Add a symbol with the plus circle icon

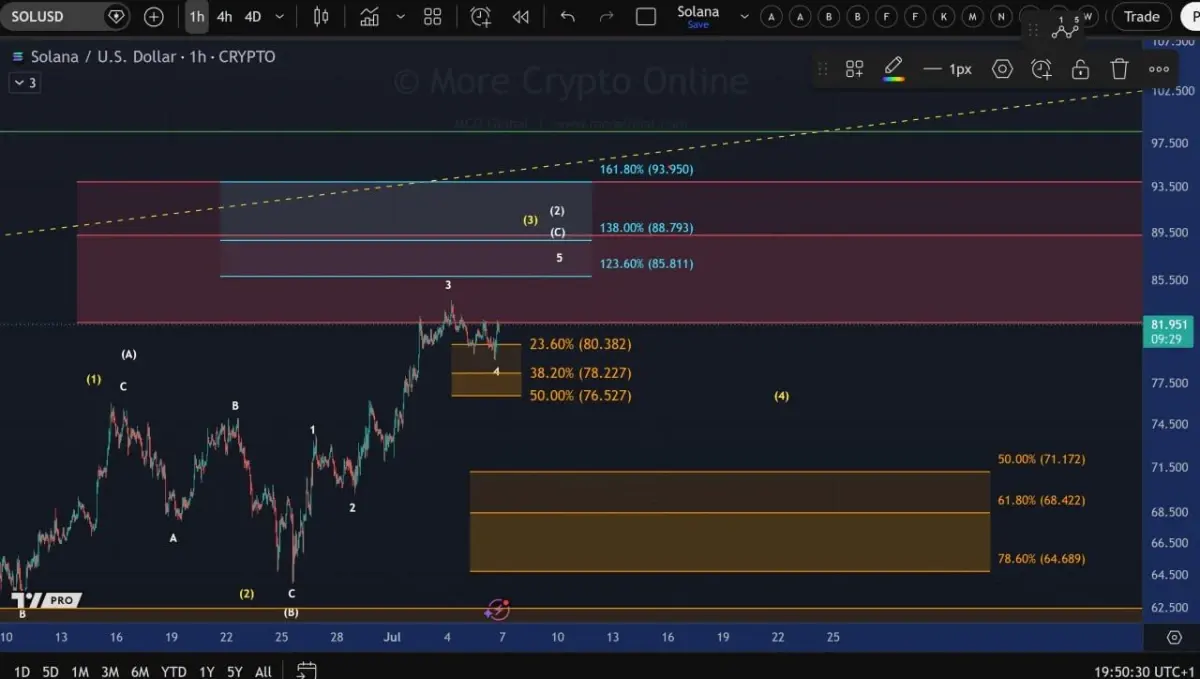coord(154,16)
